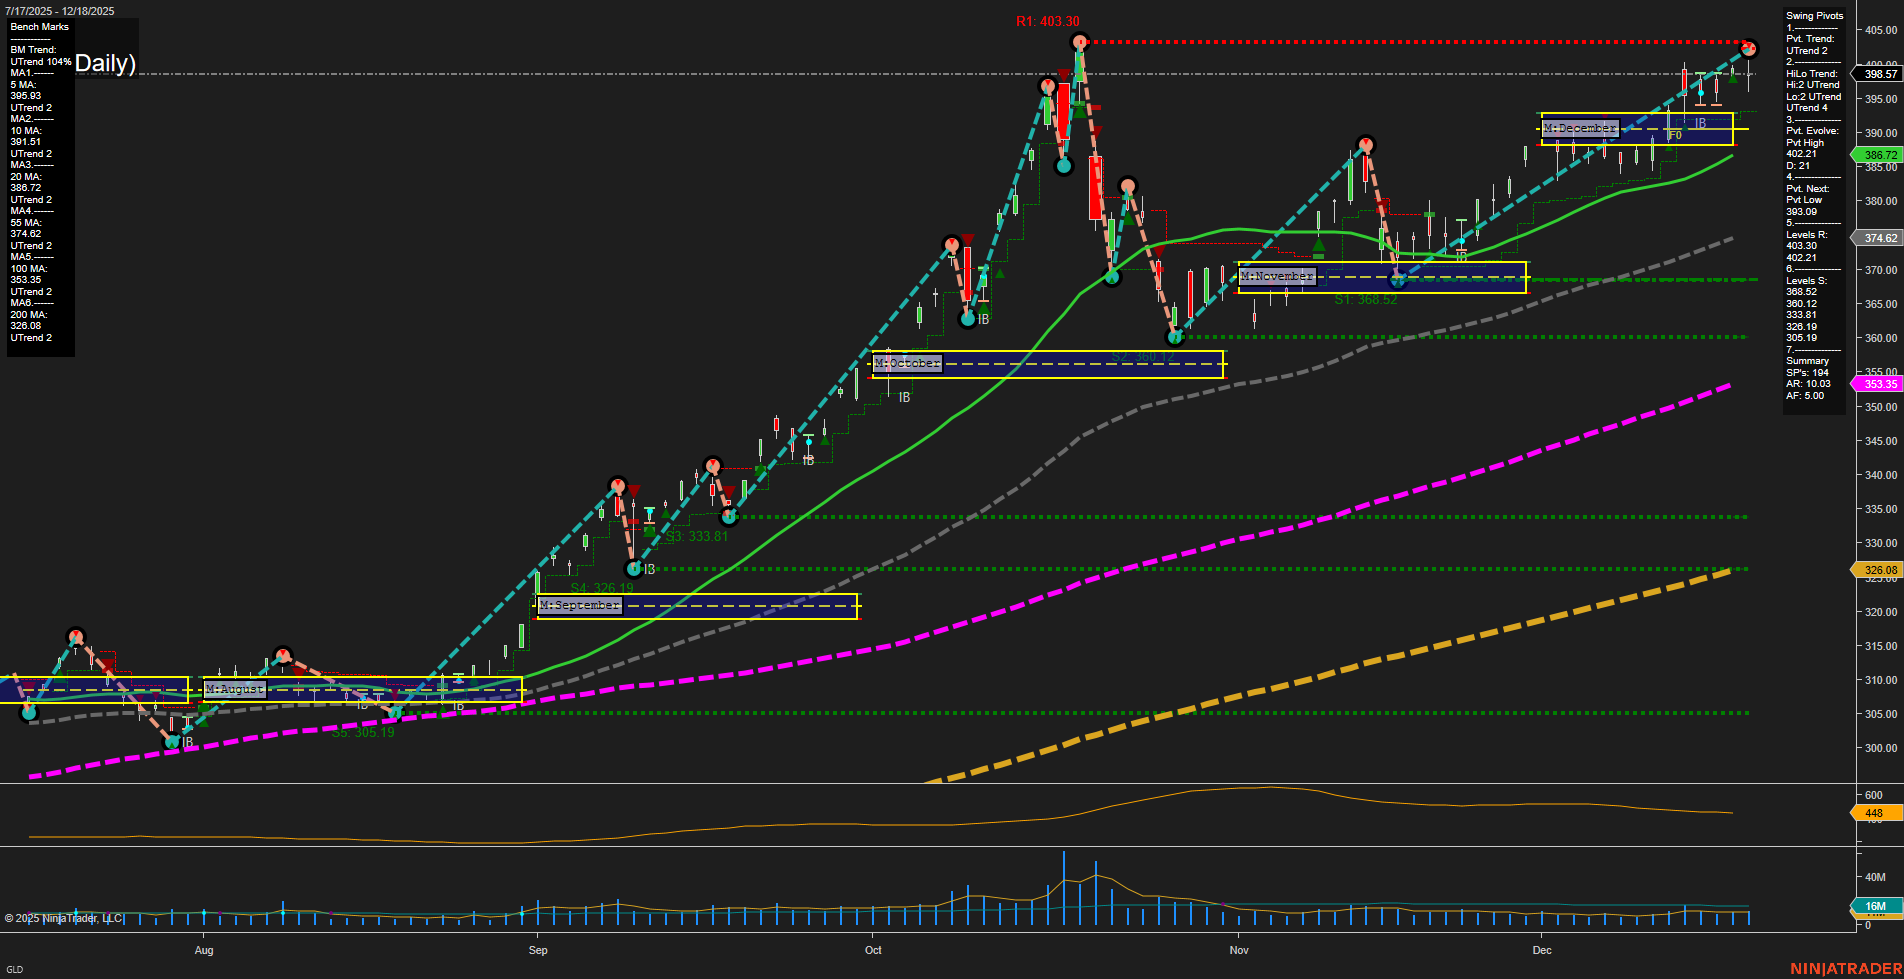This screenshot has width=1904, height=979.
Task: Select the Aug axis label
Action: point(204,951)
